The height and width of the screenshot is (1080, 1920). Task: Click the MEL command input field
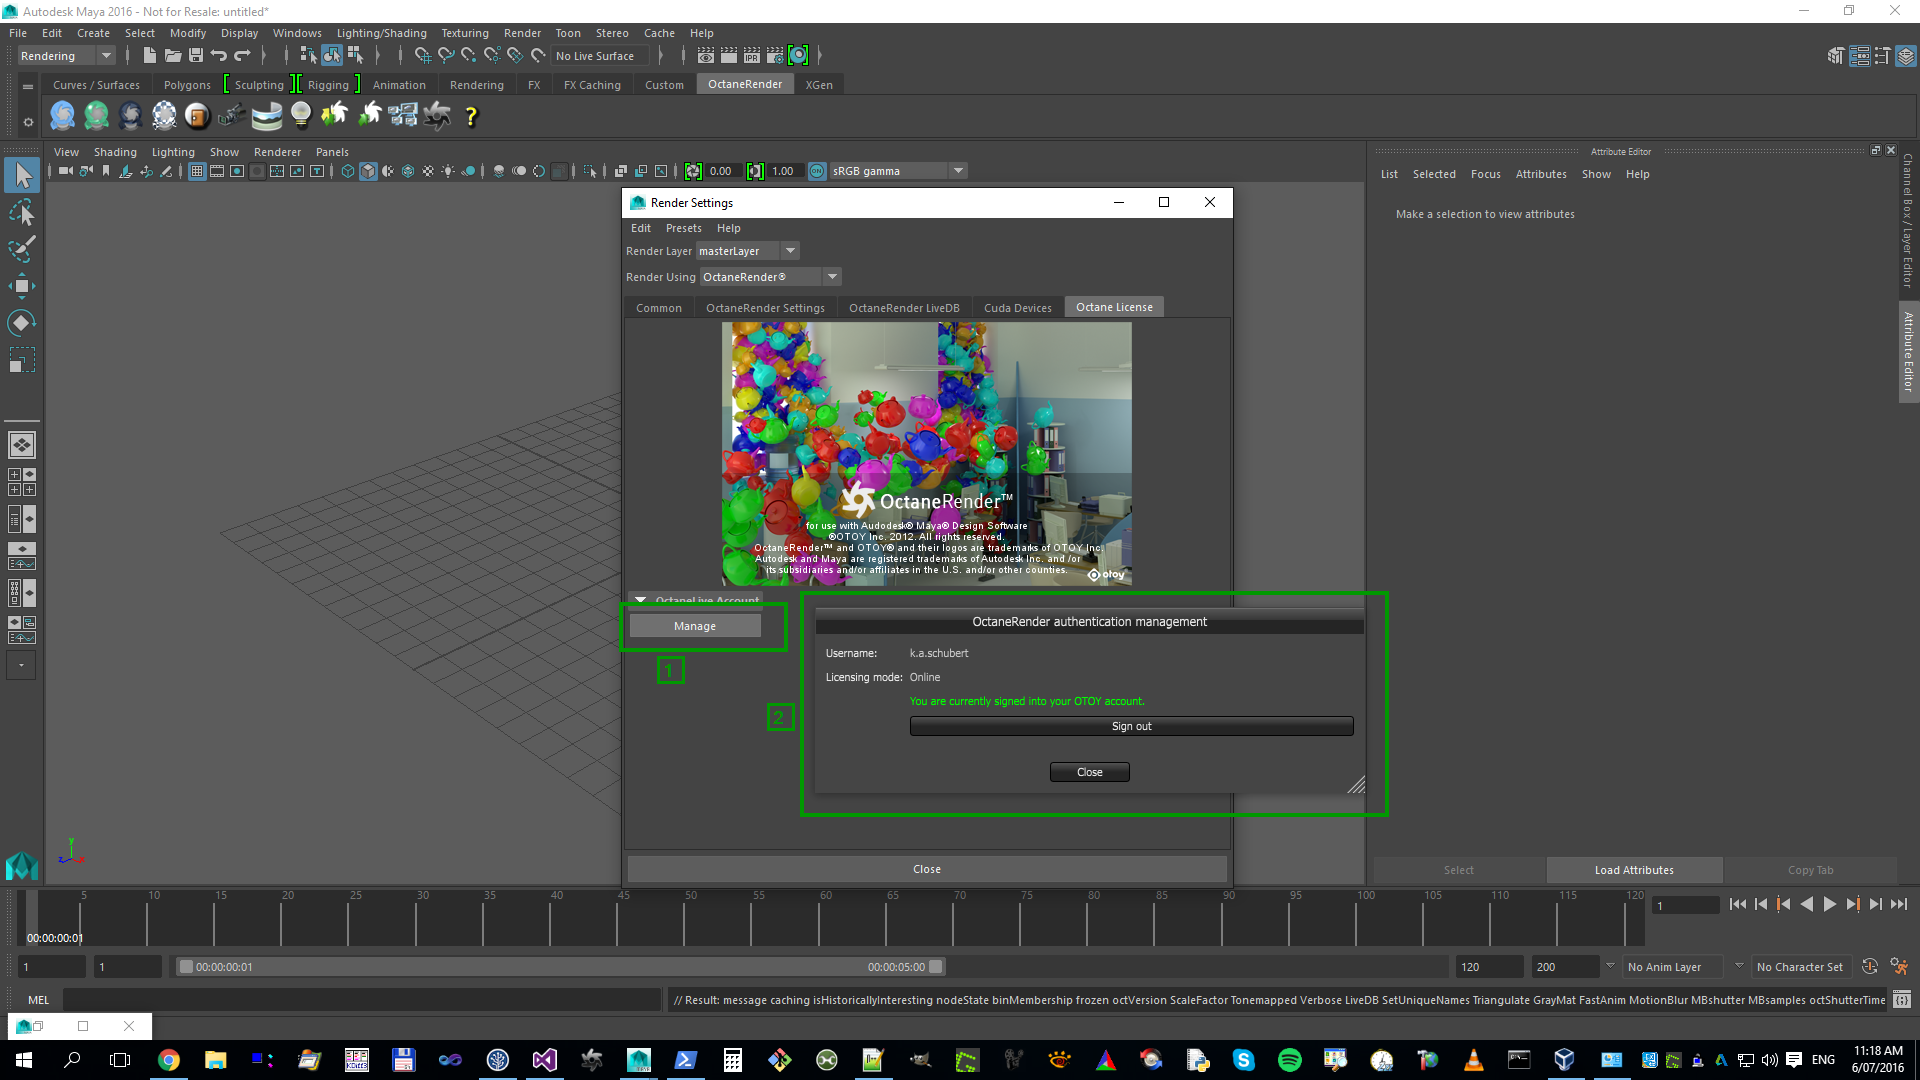pyautogui.click(x=360, y=1000)
